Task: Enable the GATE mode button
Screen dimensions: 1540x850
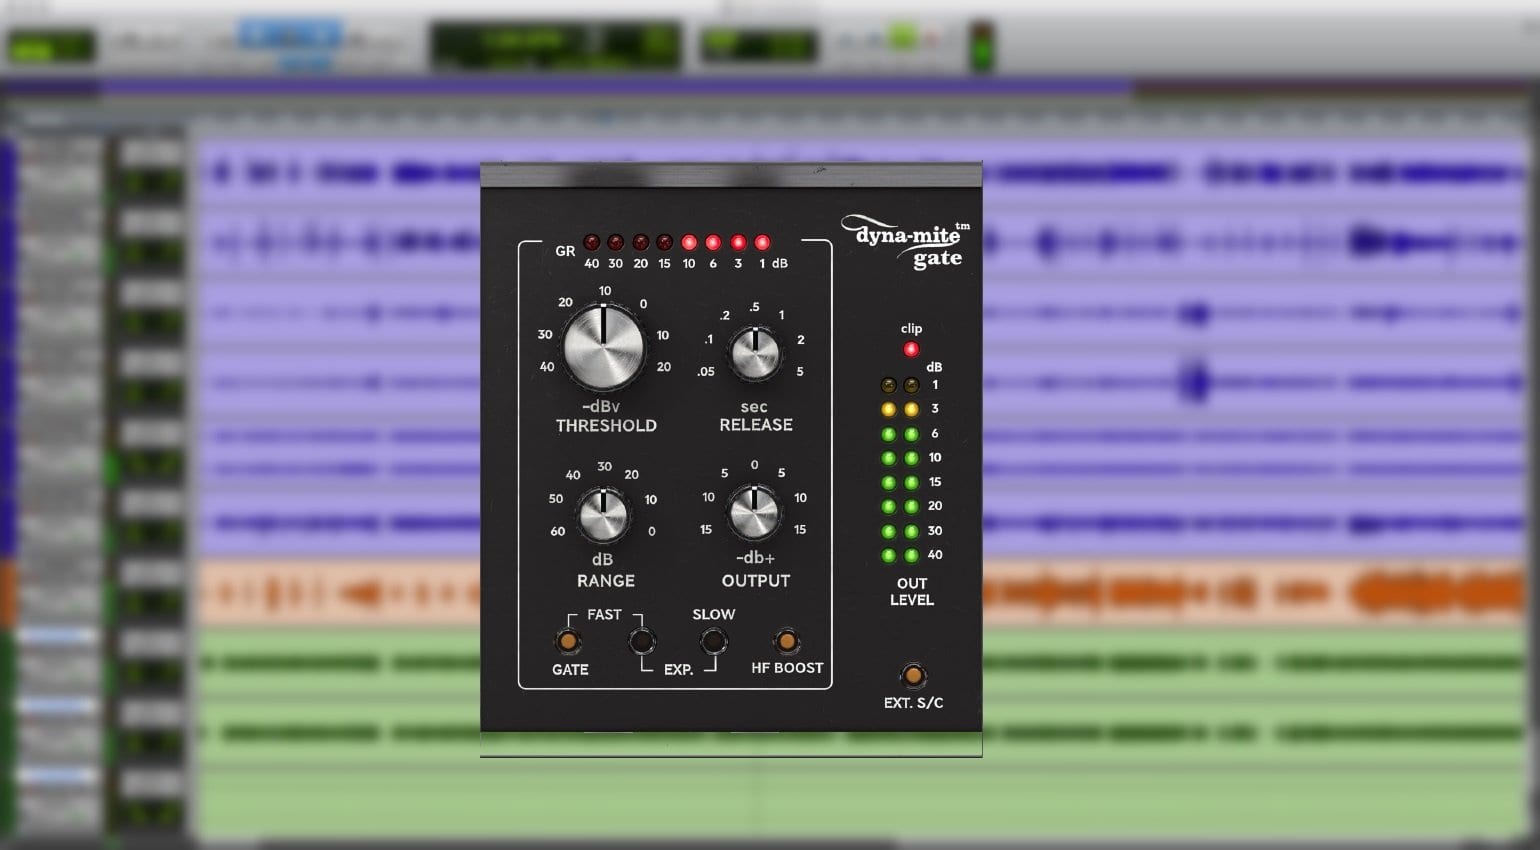Action: click(x=567, y=641)
